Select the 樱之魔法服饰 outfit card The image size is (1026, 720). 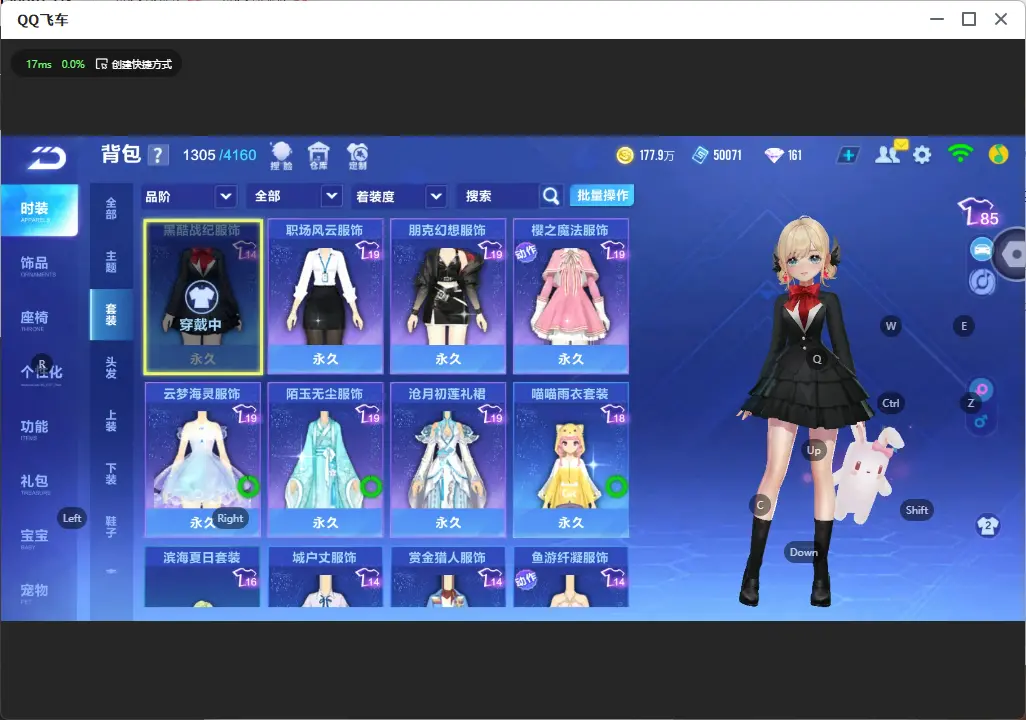coord(571,297)
